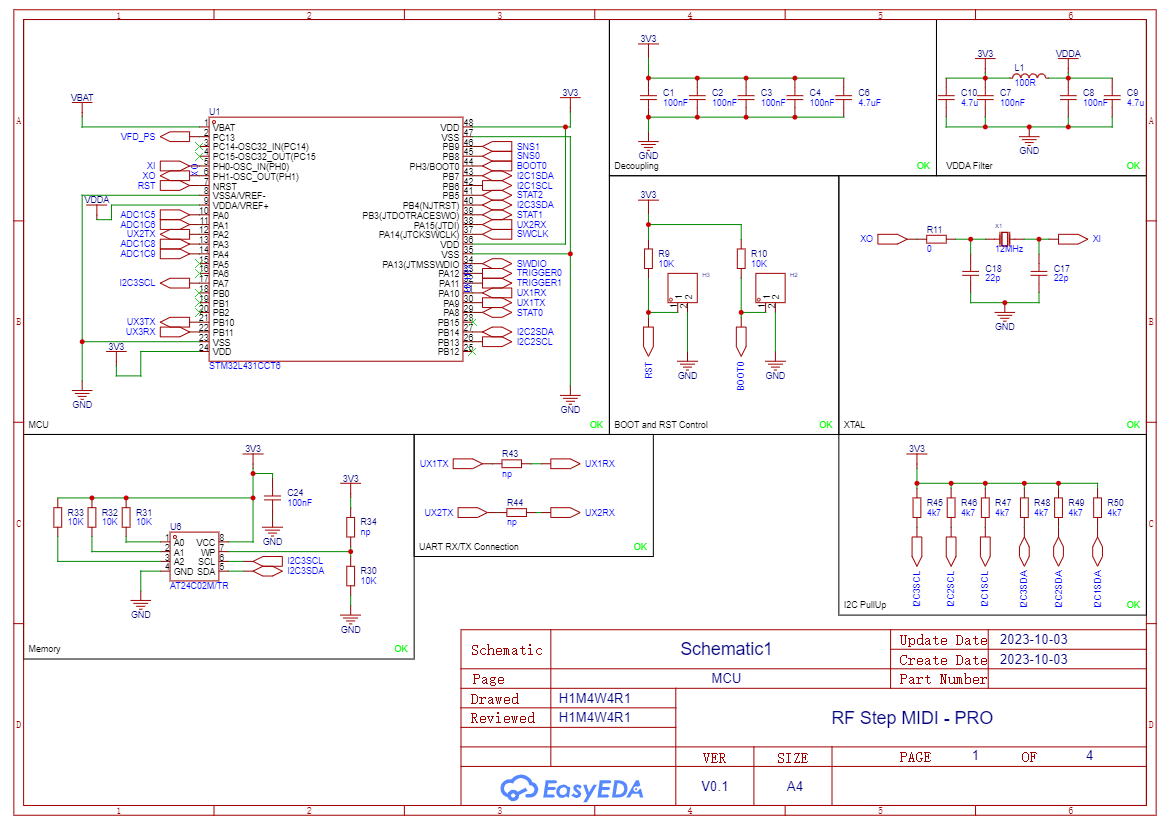Select resistor R33 10K symbol
Screen dimensions: 1170x825
coord(57,517)
